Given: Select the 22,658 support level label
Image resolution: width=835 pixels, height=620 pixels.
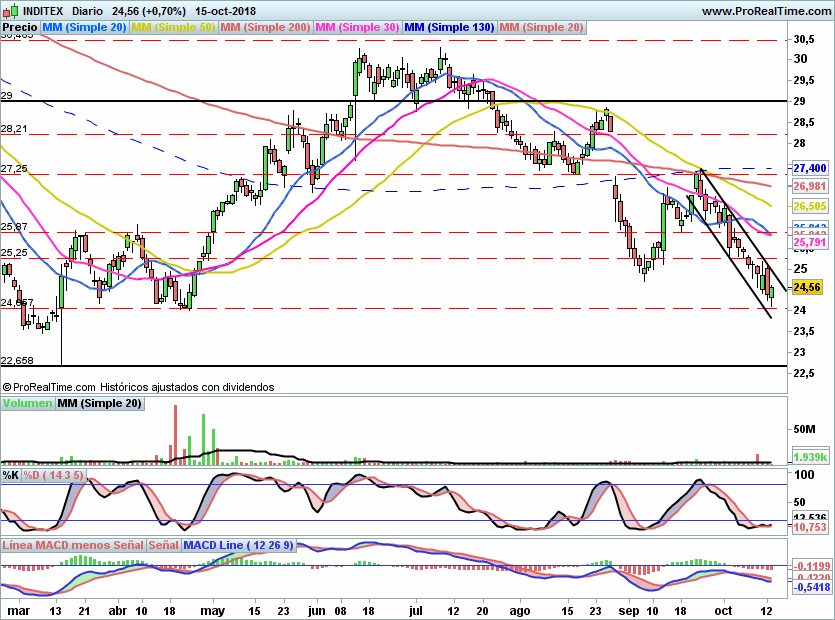Looking at the screenshot, I should pos(17,360).
